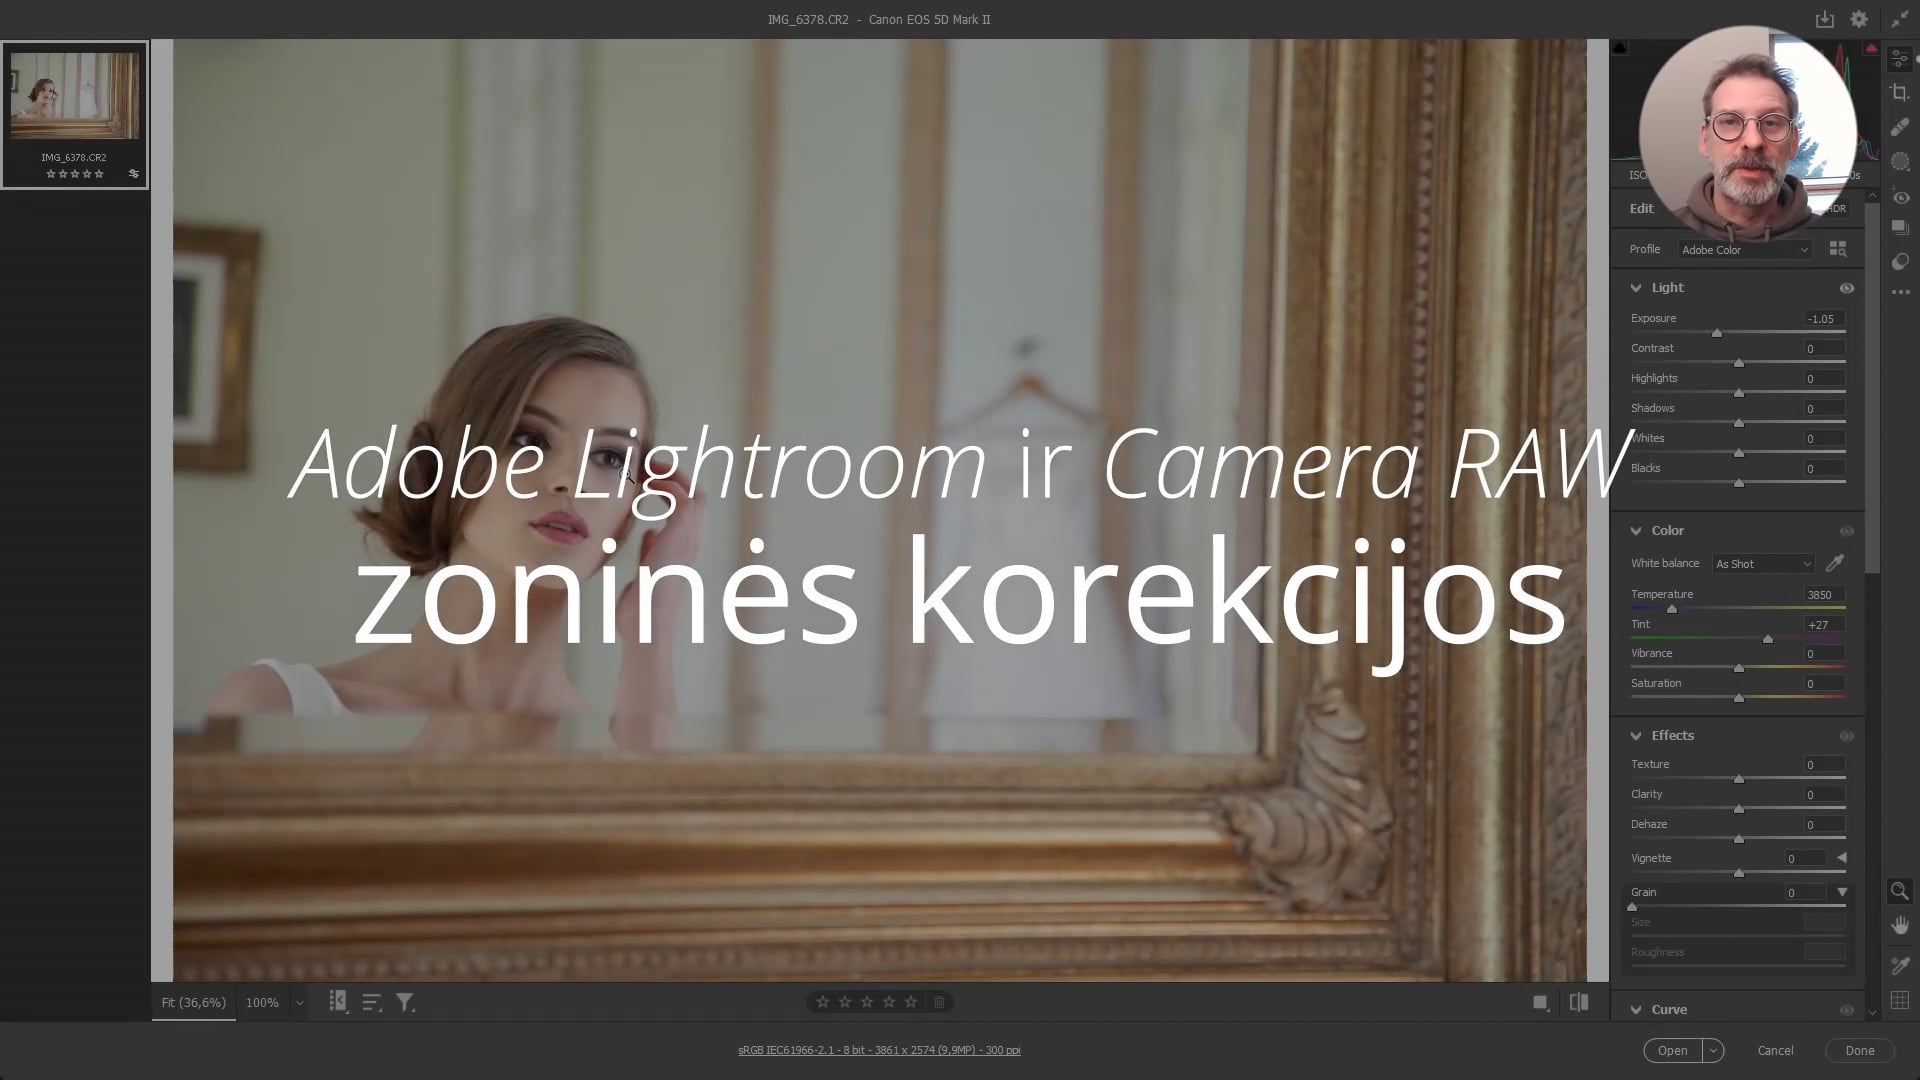This screenshot has width=1920, height=1080.
Task: Select Fit (36,6%) zoom option
Action: [194, 1002]
